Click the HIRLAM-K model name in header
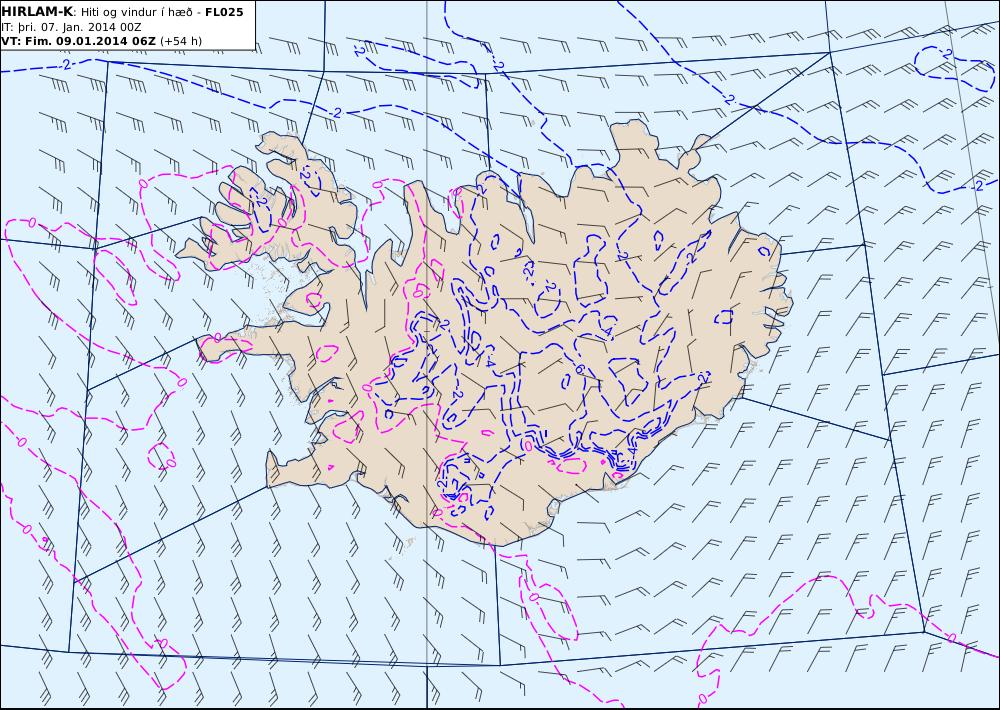1000x710 pixels. coord(37,12)
